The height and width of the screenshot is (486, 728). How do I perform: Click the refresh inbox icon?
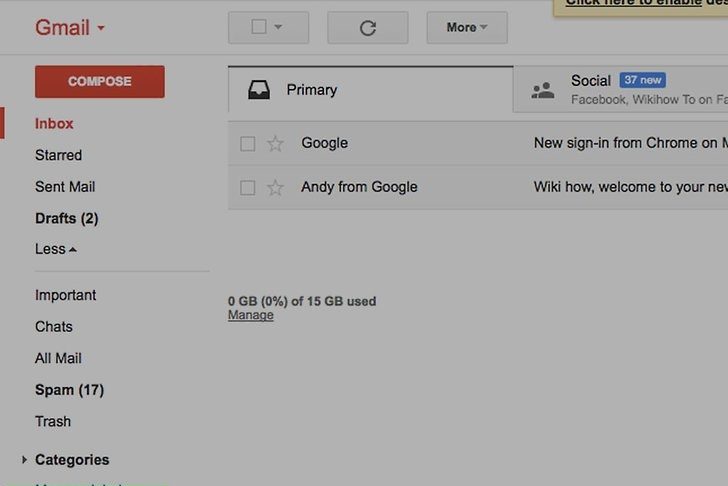tap(367, 28)
